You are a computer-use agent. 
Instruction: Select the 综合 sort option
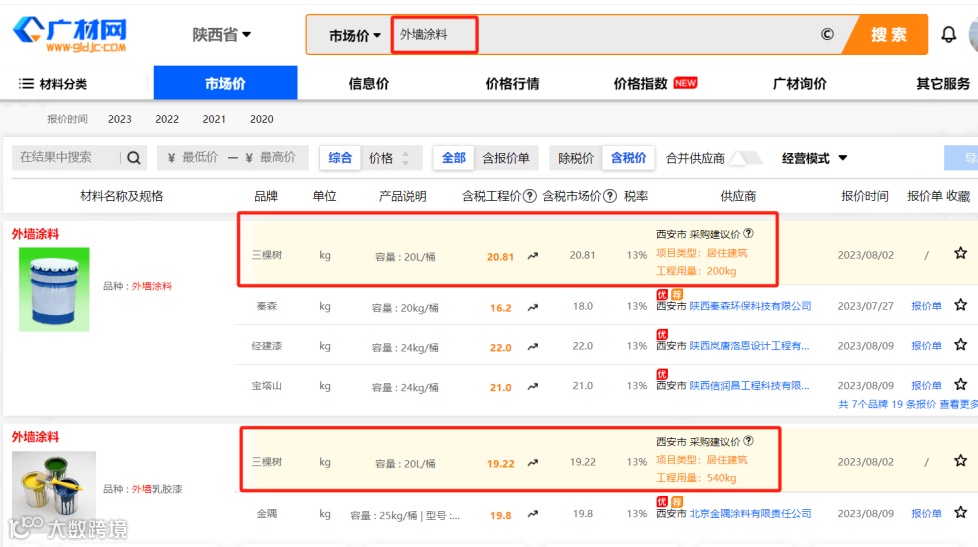click(340, 158)
